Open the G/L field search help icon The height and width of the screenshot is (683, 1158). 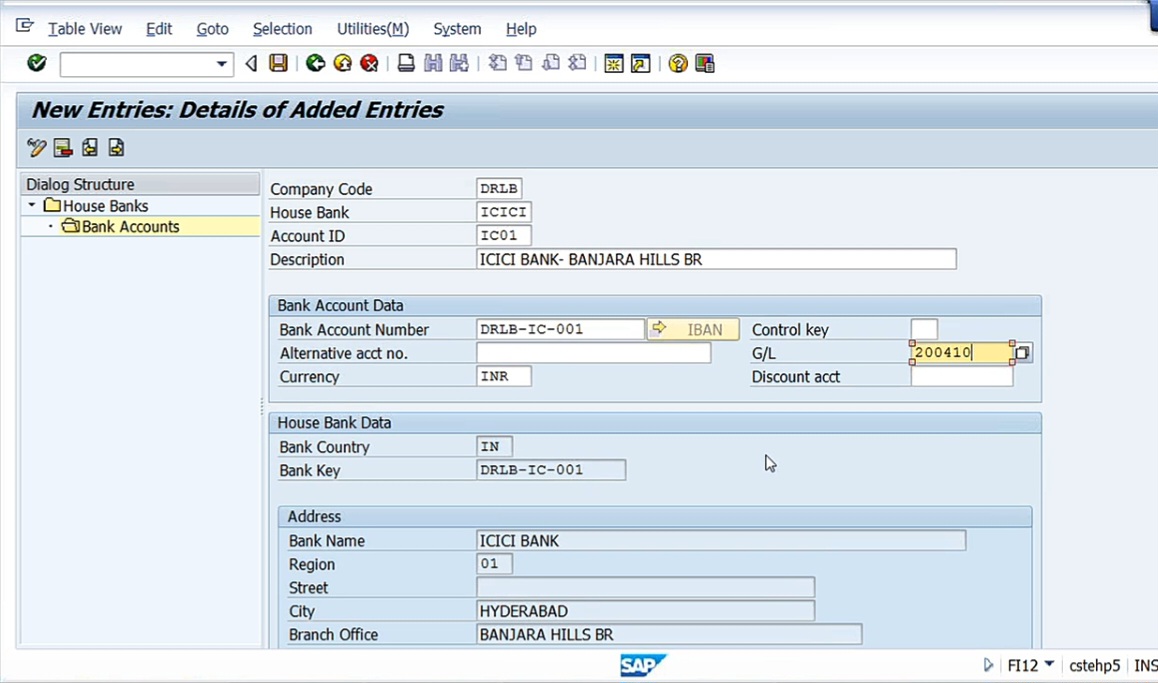tap(1023, 353)
